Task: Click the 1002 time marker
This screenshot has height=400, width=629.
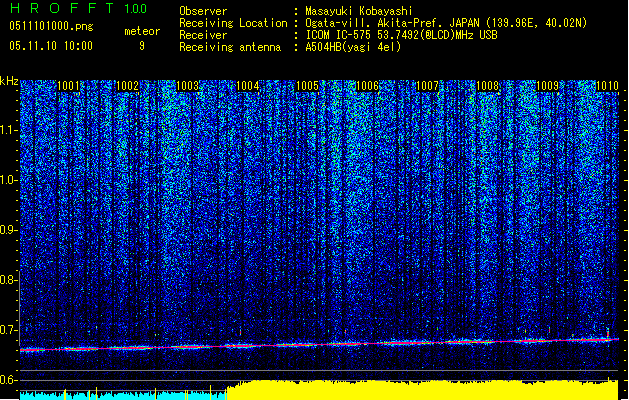Action: point(128,86)
